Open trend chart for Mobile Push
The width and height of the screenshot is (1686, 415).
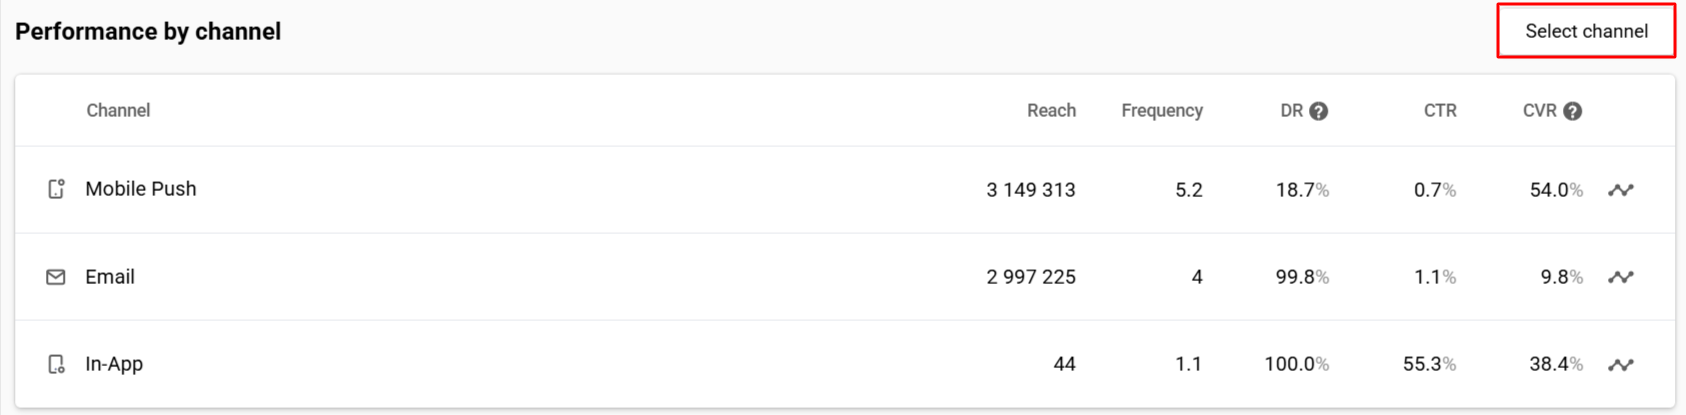point(1621,190)
